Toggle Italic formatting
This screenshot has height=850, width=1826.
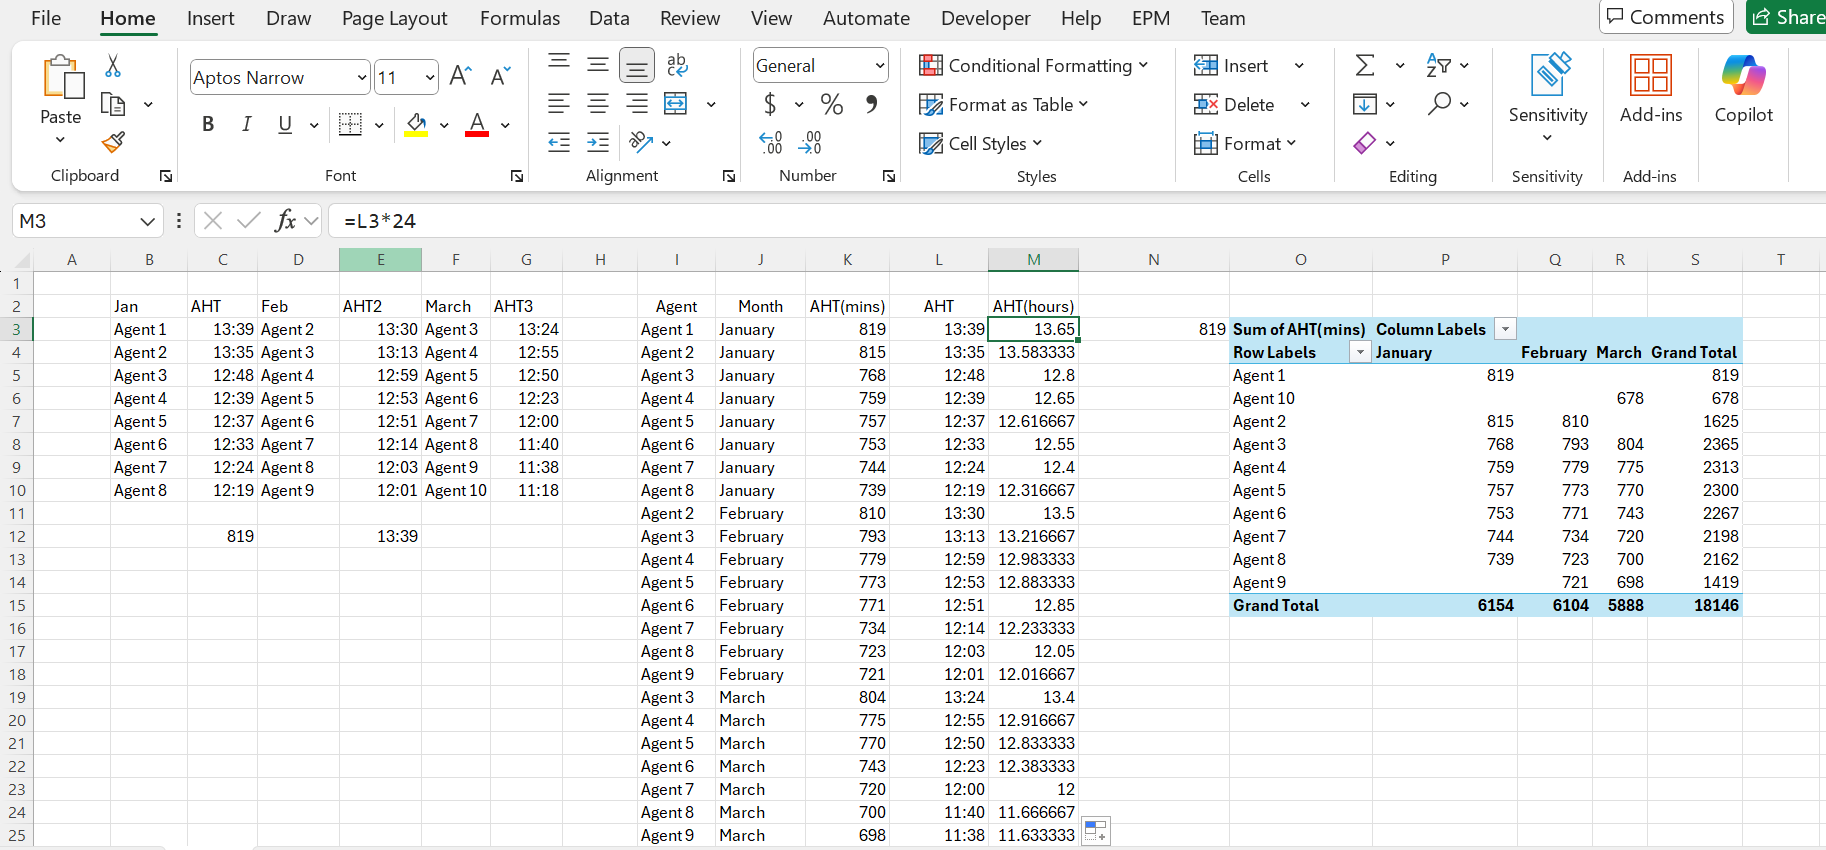click(246, 124)
